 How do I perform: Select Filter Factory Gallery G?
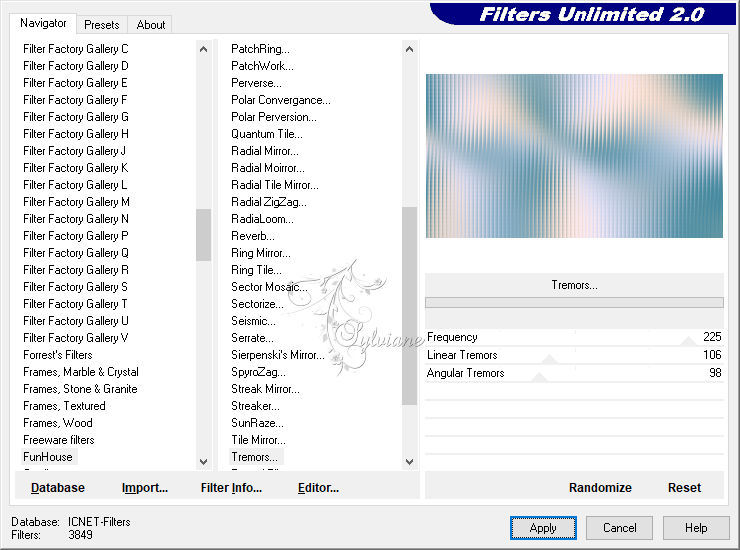76,117
